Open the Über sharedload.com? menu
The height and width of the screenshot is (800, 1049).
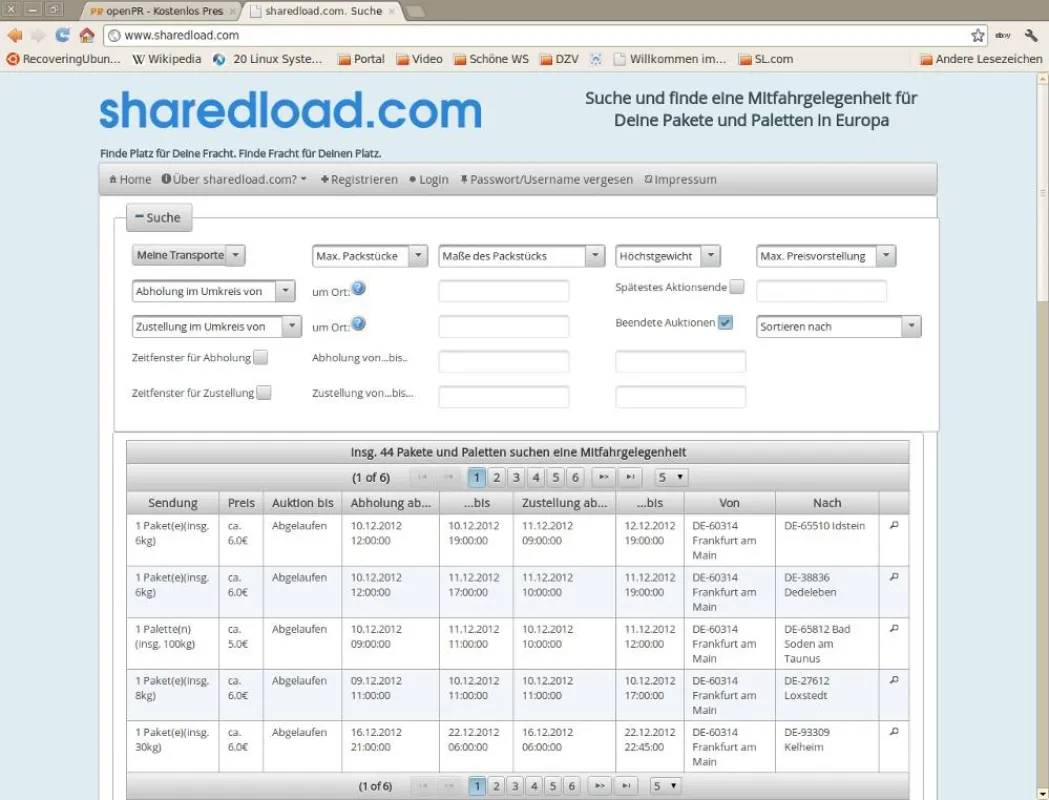[234, 179]
